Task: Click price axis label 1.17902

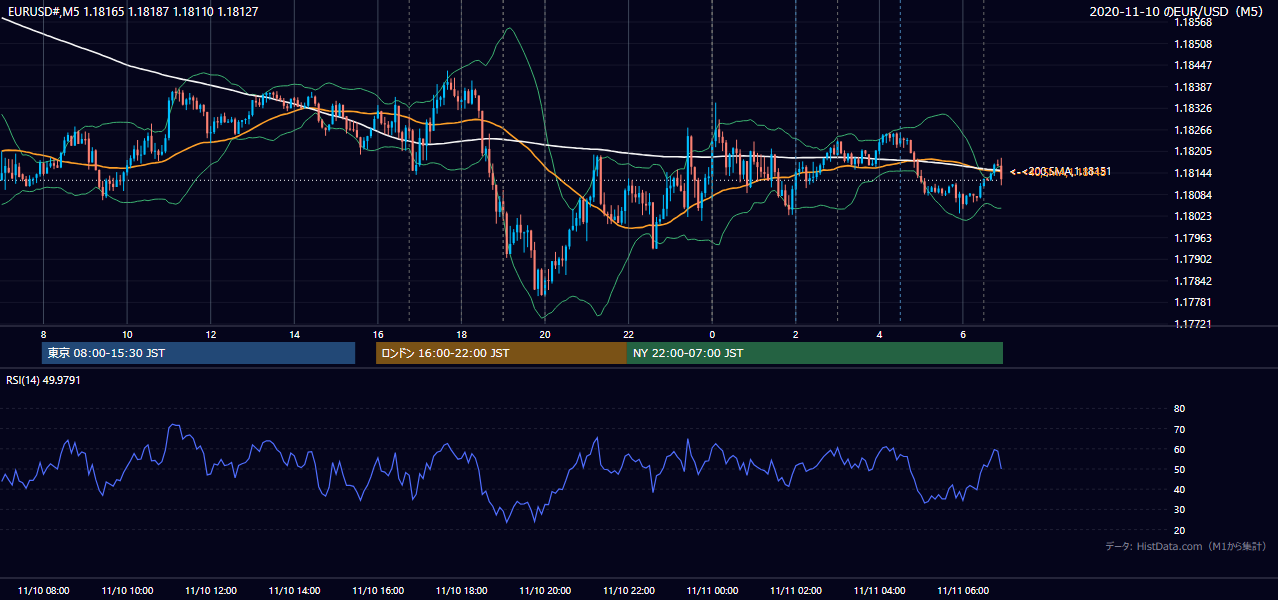Action: (x=1192, y=259)
